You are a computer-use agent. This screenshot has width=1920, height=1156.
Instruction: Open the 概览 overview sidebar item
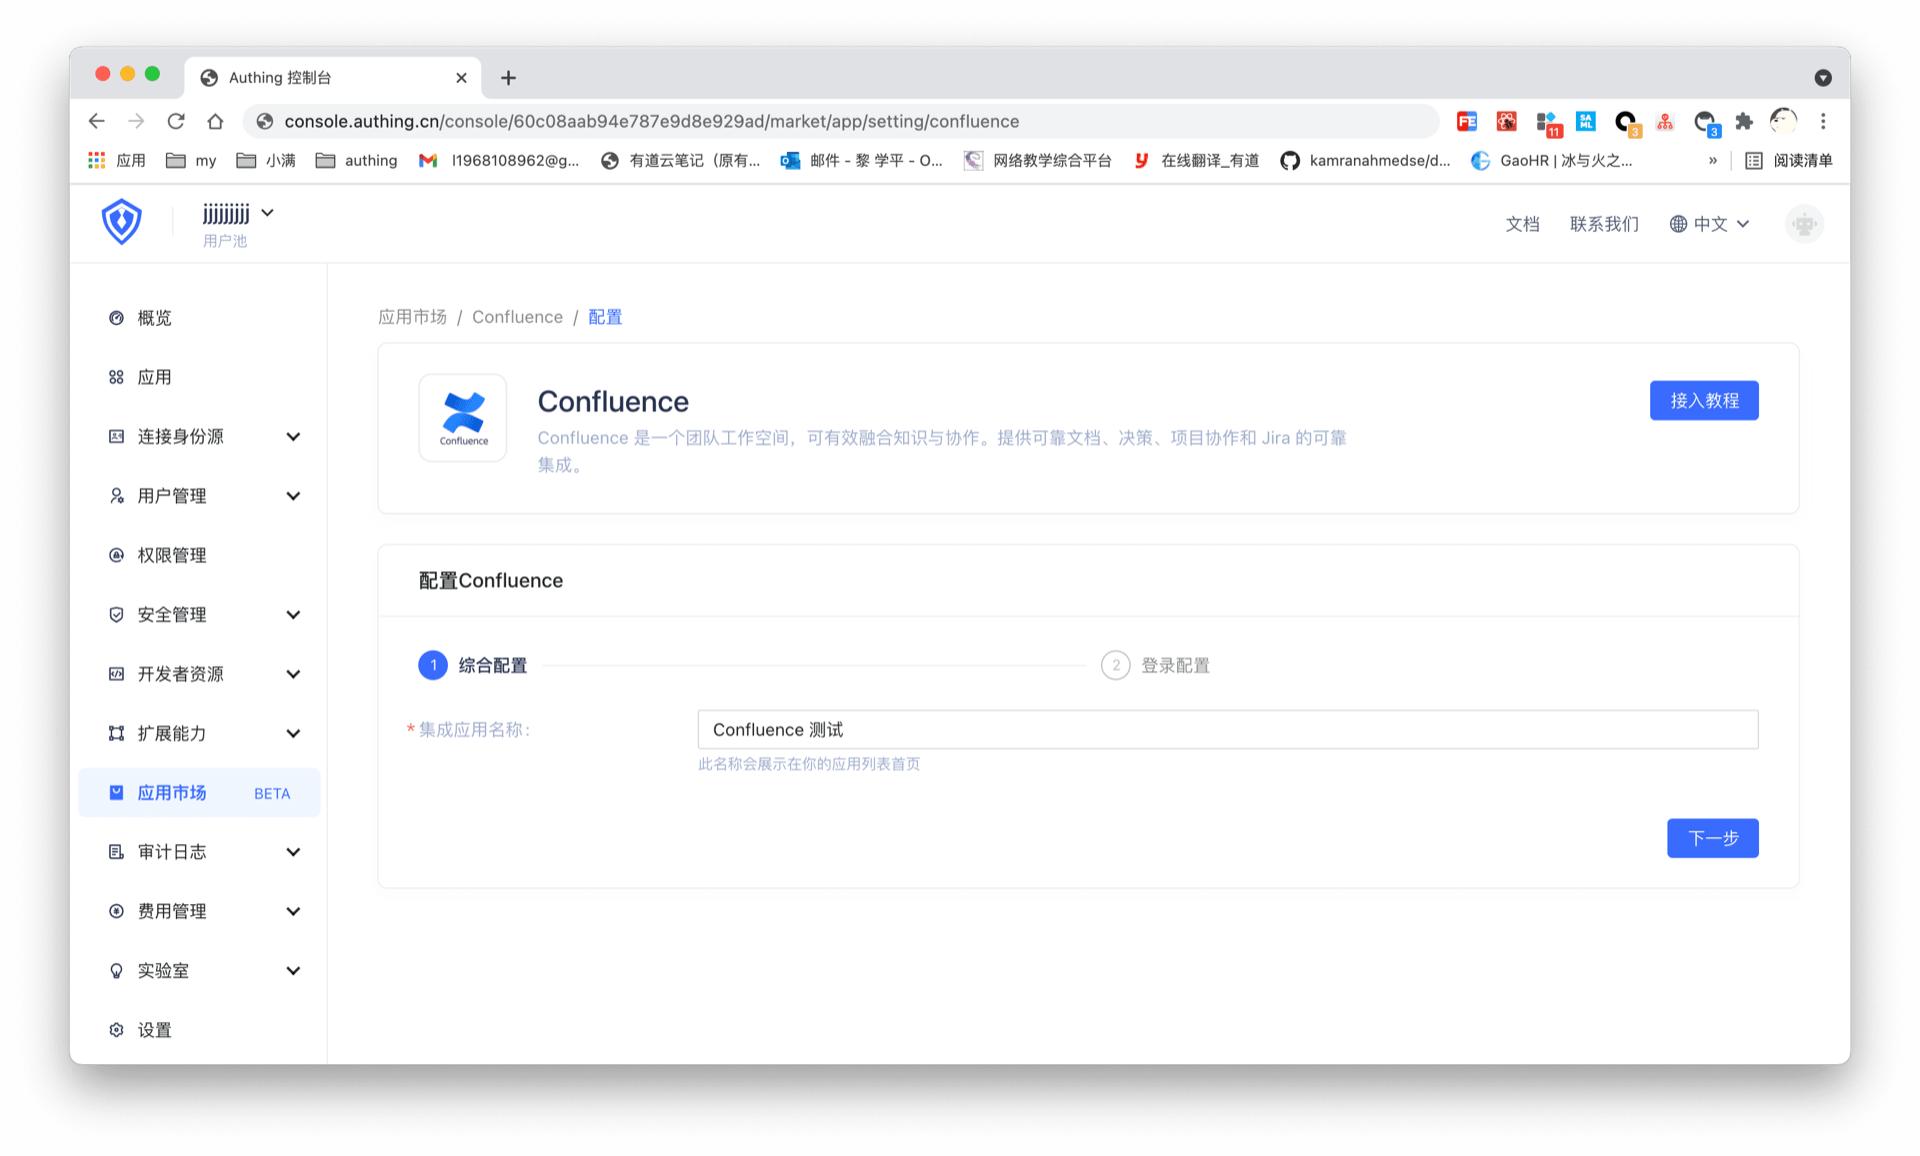click(x=200, y=318)
